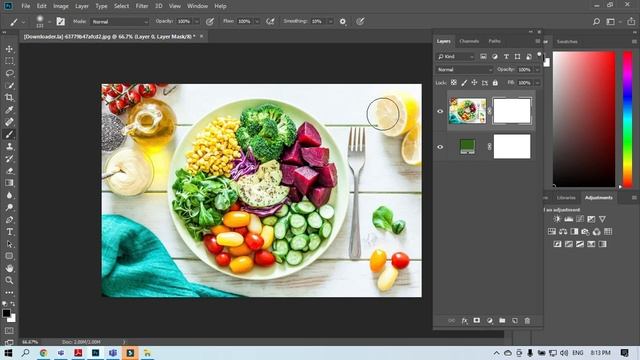Open layer blend mode Normal dropdown

(x=464, y=70)
